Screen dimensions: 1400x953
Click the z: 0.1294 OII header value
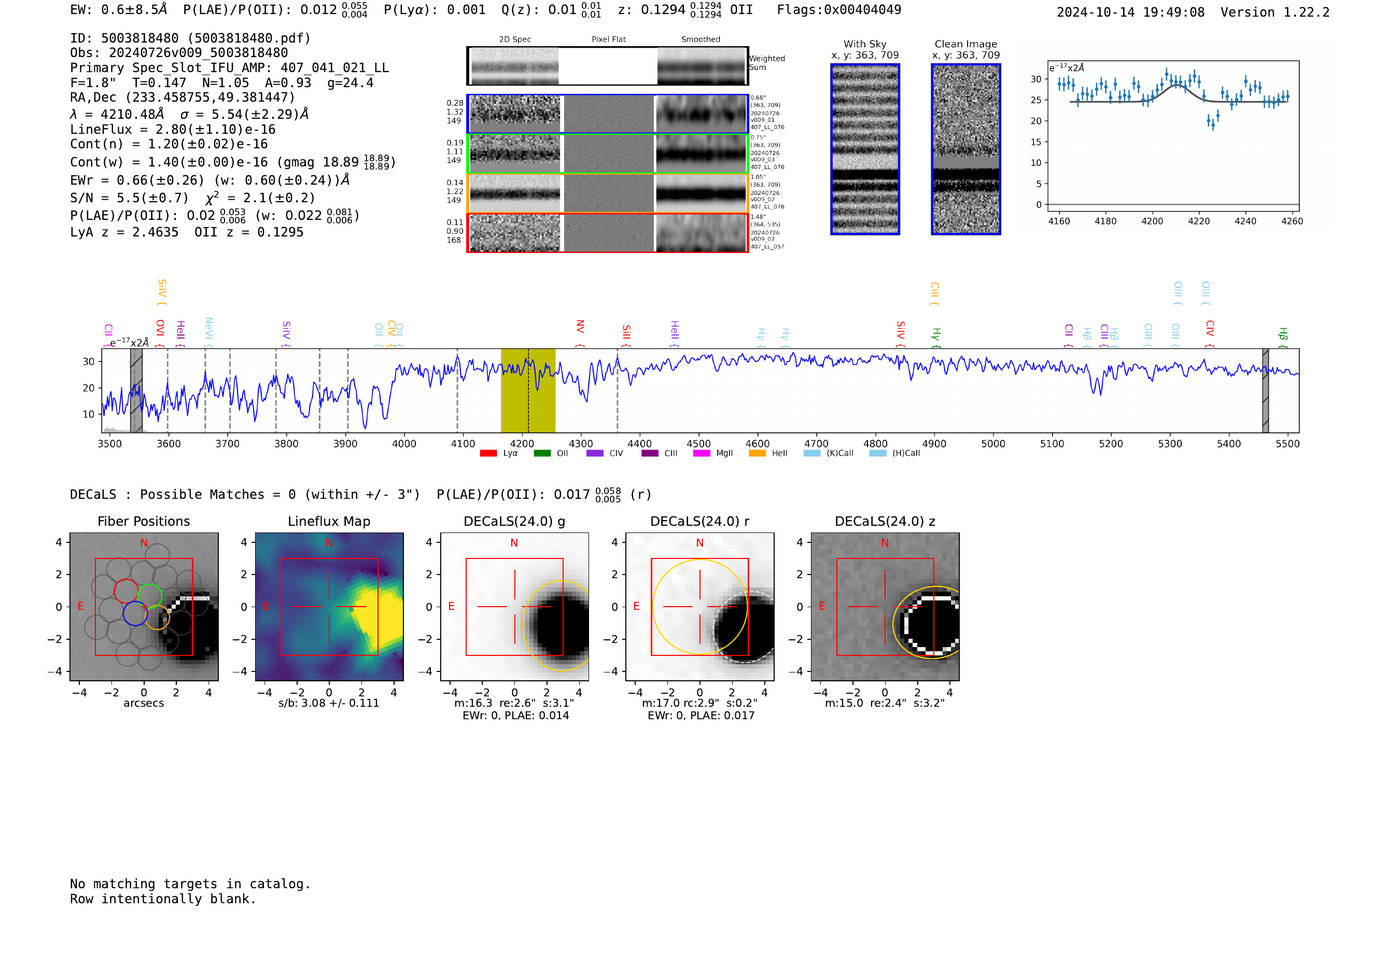(x=685, y=10)
